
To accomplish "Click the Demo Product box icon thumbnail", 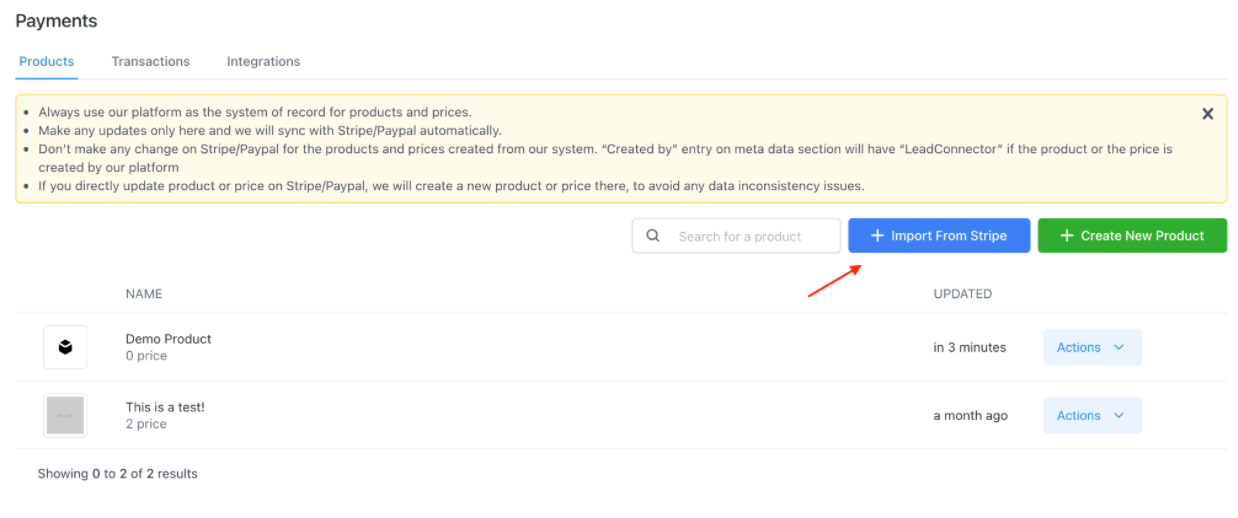I will (x=65, y=347).
